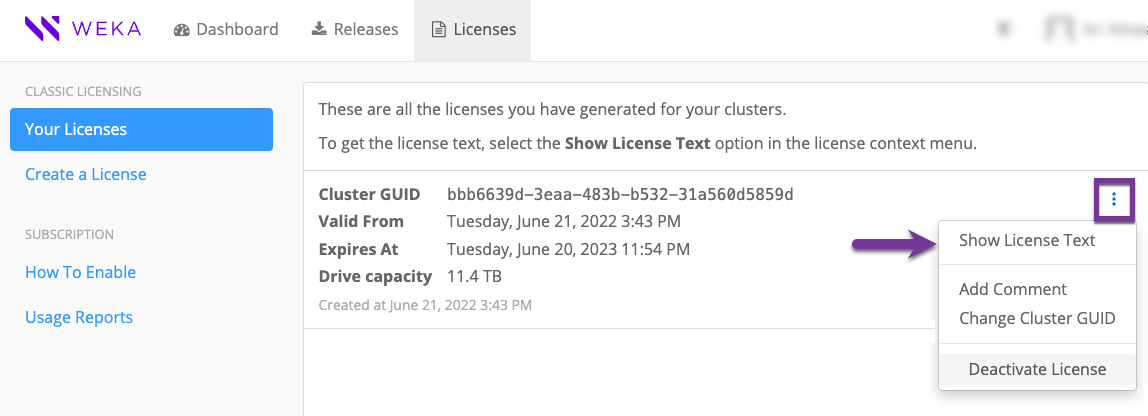Click the Cluster GUID value text
1148x416 pixels.
620,194
